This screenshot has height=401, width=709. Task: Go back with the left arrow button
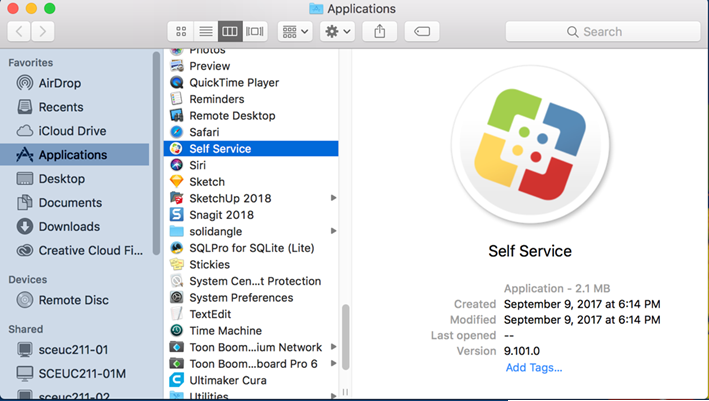pyautogui.click(x=19, y=31)
